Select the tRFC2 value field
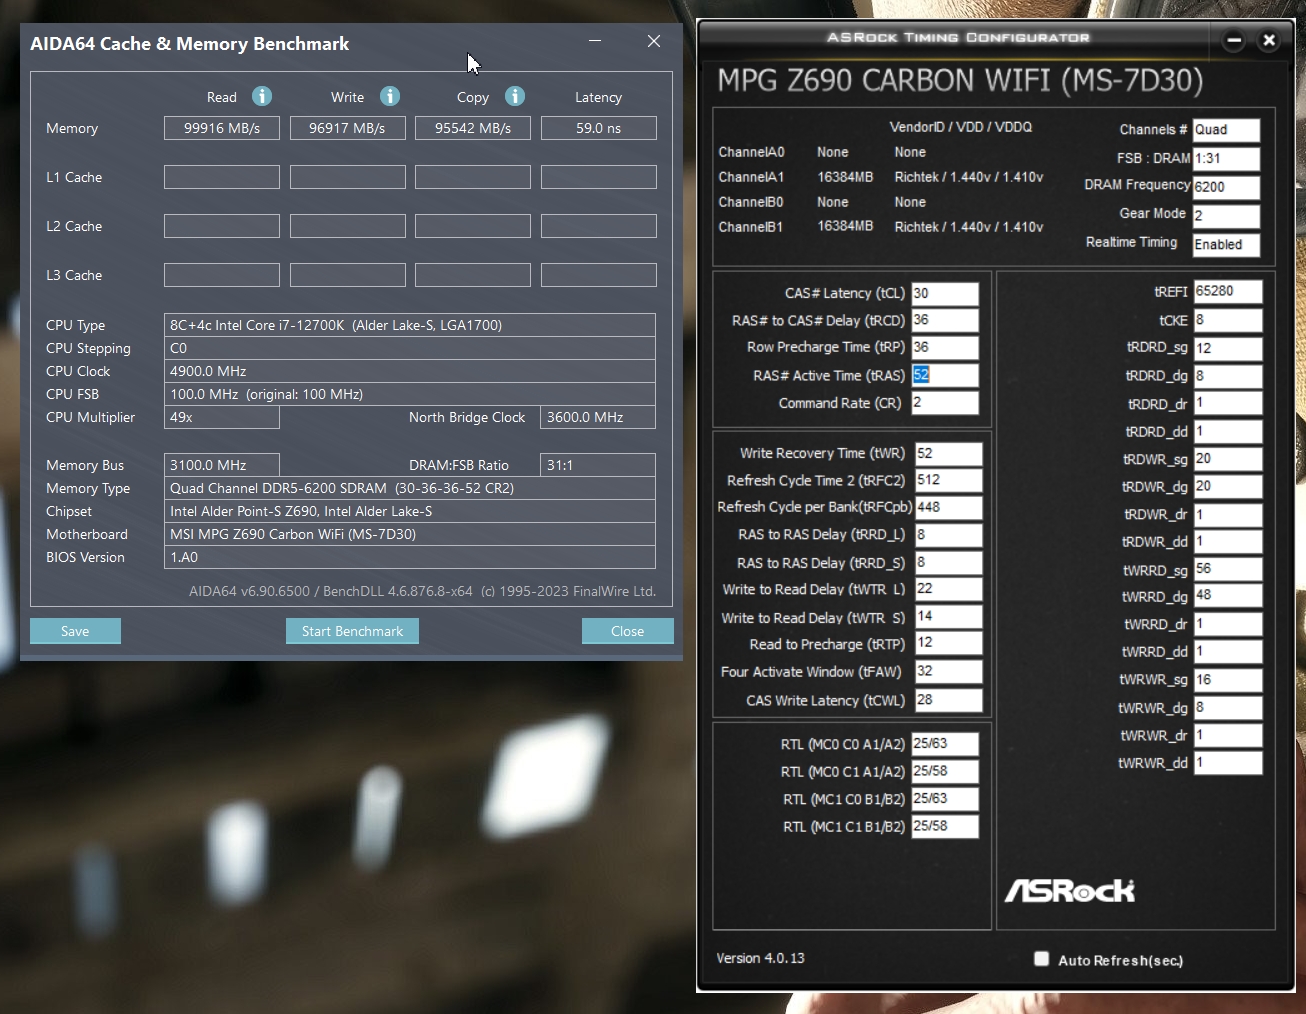This screenshot has height=1014, width=1306. coord(948,480)
